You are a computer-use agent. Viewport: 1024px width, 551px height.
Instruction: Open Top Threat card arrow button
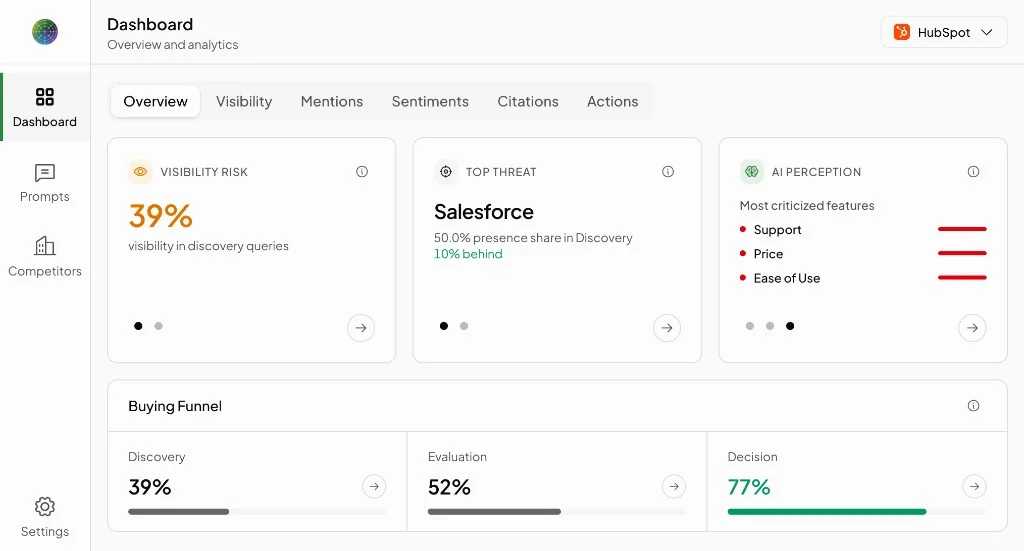667,328
